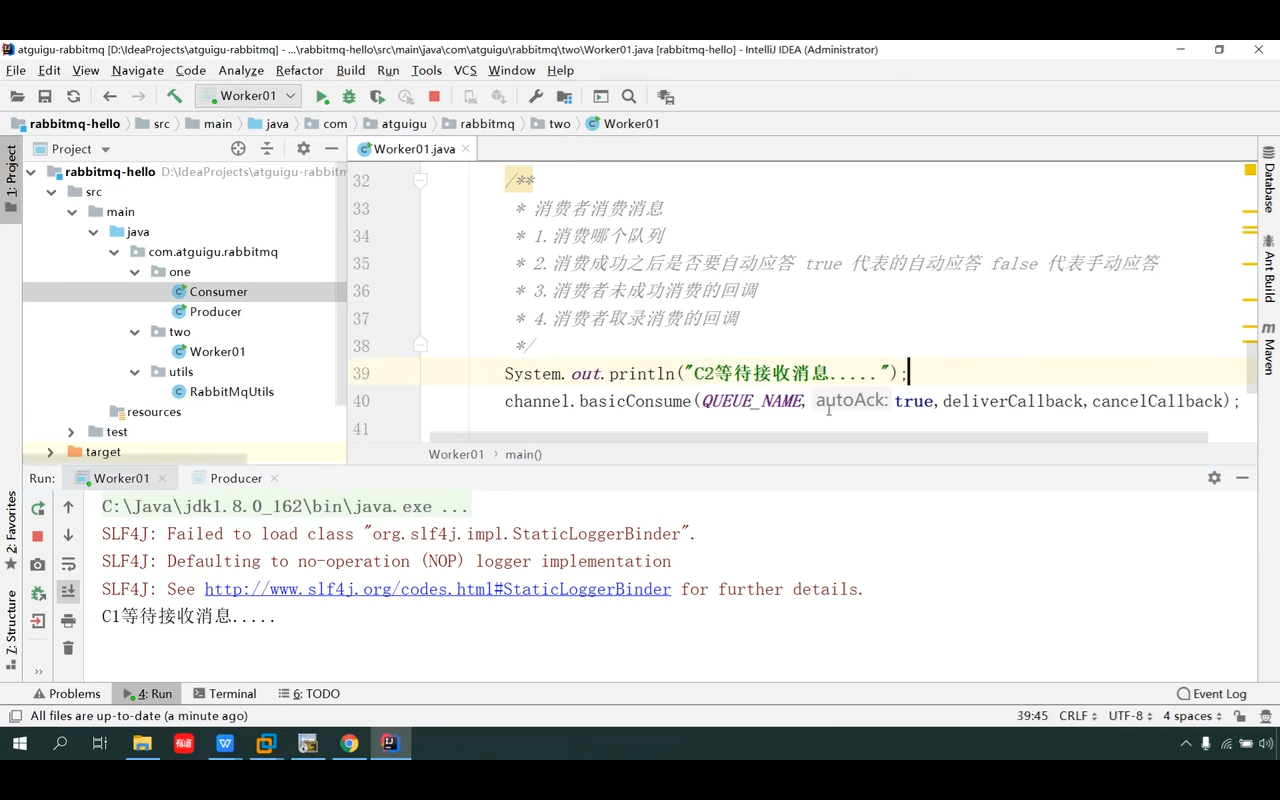Viewport: 1280px width, 800px height.
Task: Collapse all in Project panel
Action: (x=267, y=149)
